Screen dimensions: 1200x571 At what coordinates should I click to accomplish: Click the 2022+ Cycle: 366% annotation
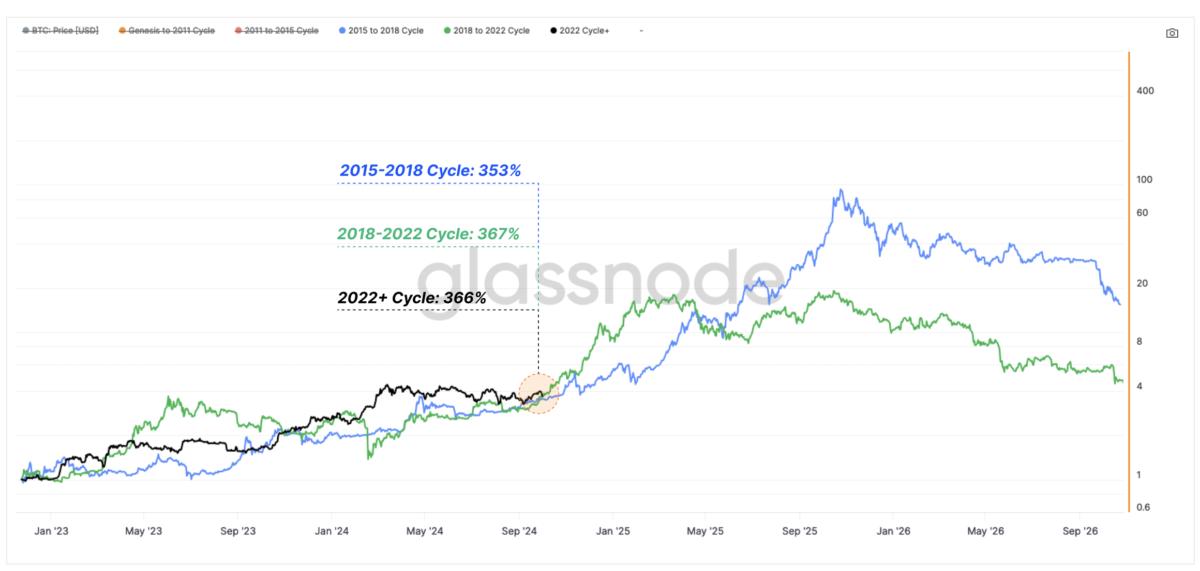(412, 298)
